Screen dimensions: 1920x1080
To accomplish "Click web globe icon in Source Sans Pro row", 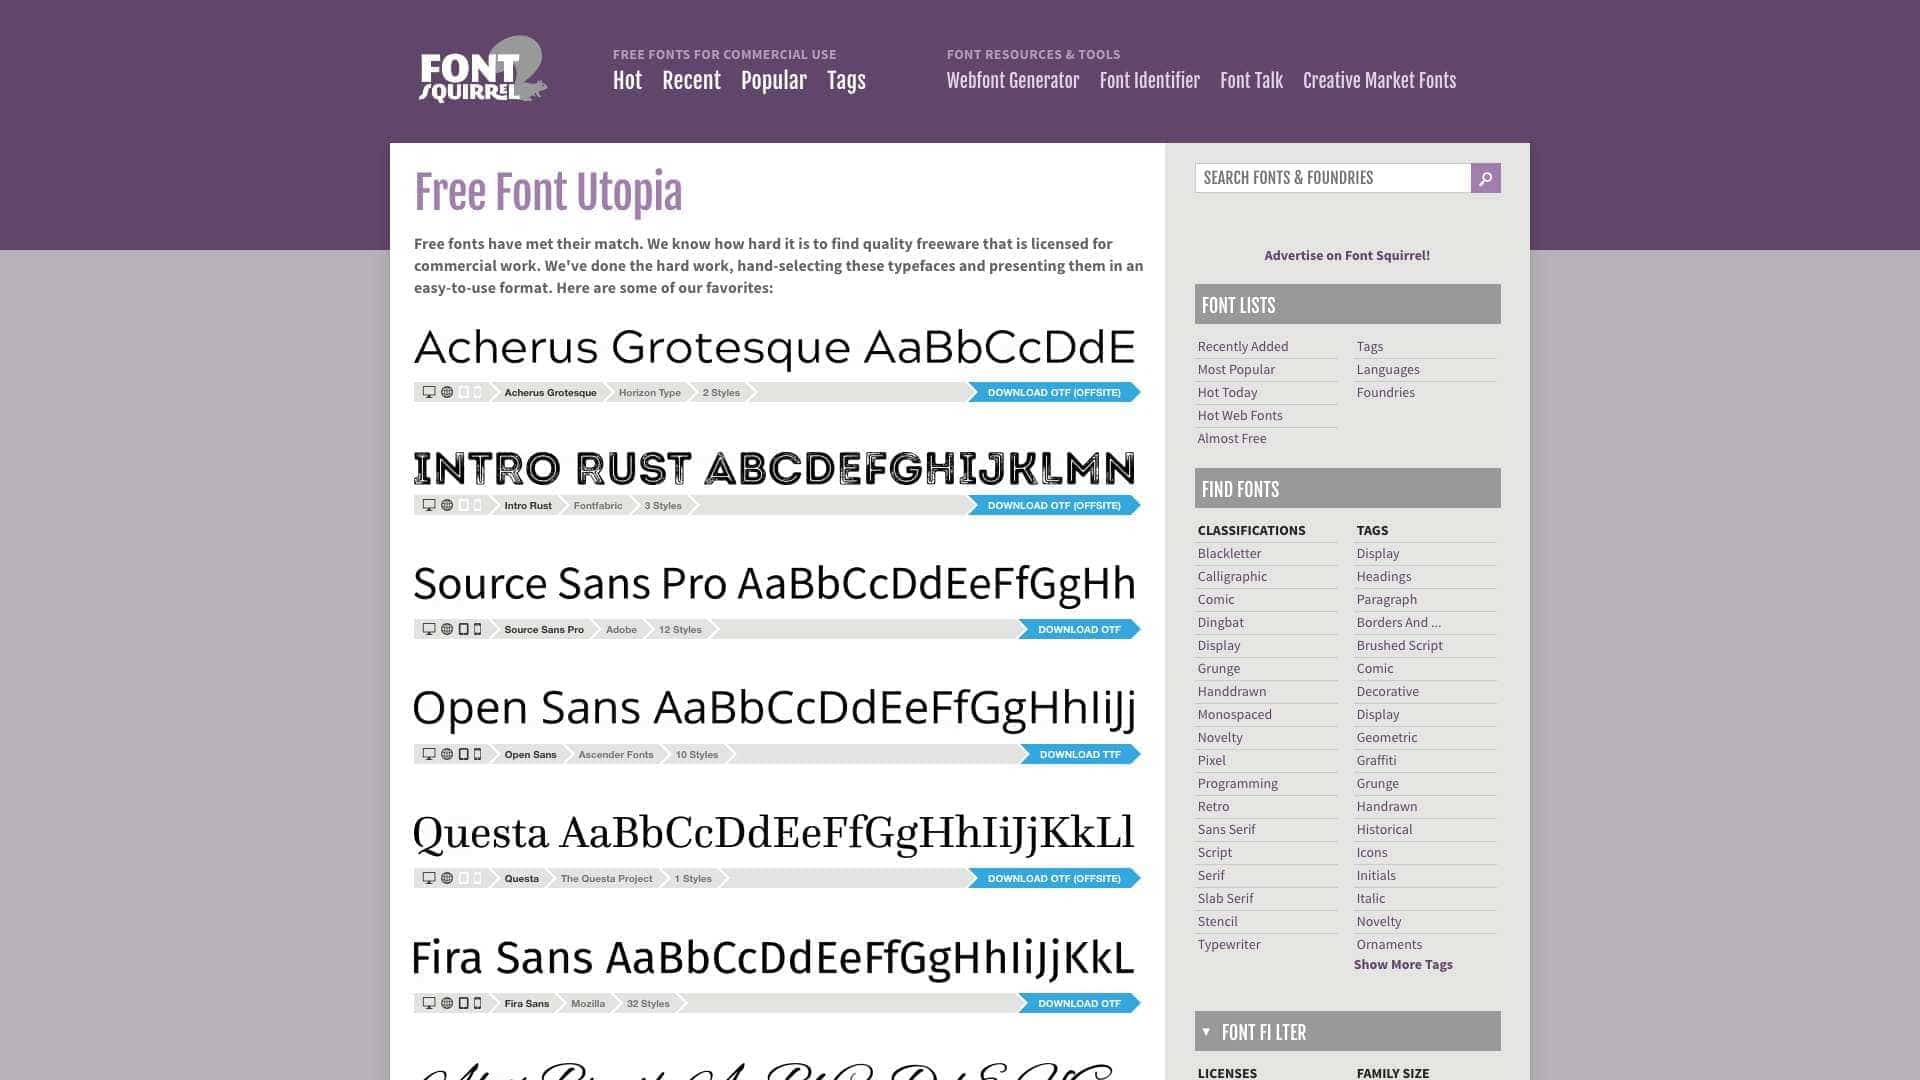I will point(447,629).
